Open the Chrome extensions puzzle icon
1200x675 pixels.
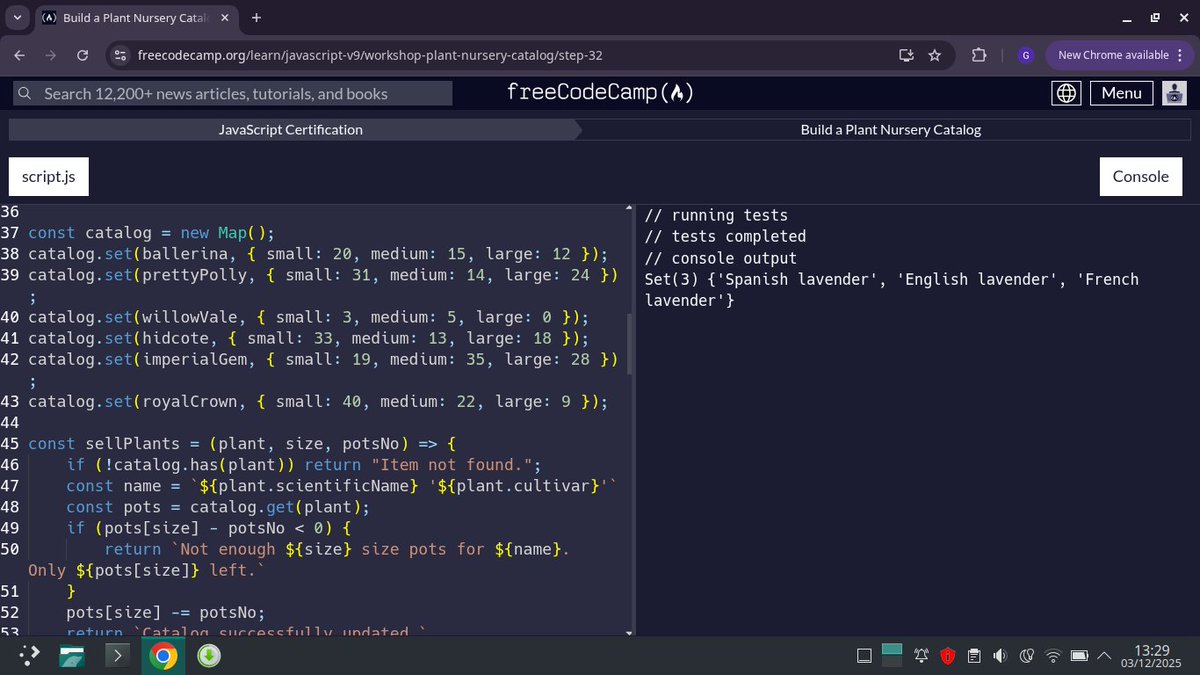coord(979,55)
